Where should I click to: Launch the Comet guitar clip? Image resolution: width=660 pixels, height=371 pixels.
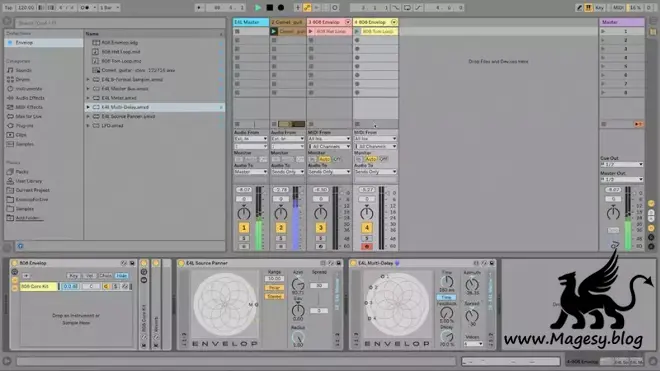pos(274,31)
